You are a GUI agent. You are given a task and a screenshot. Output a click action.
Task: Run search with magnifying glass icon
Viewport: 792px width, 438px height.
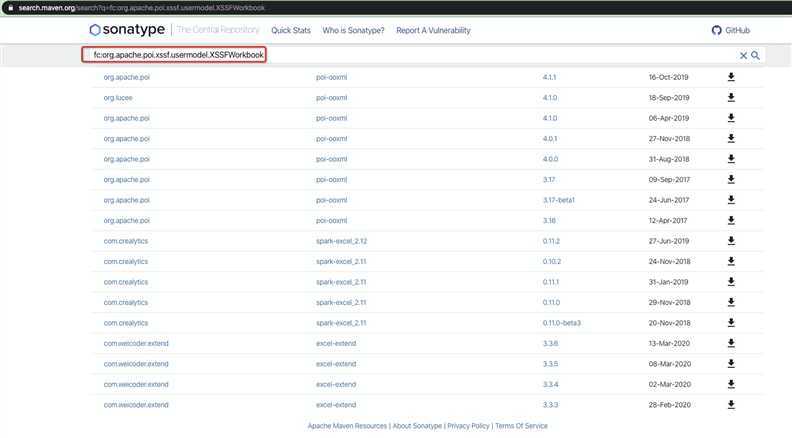pyautogui.click(x=755, y=56)
